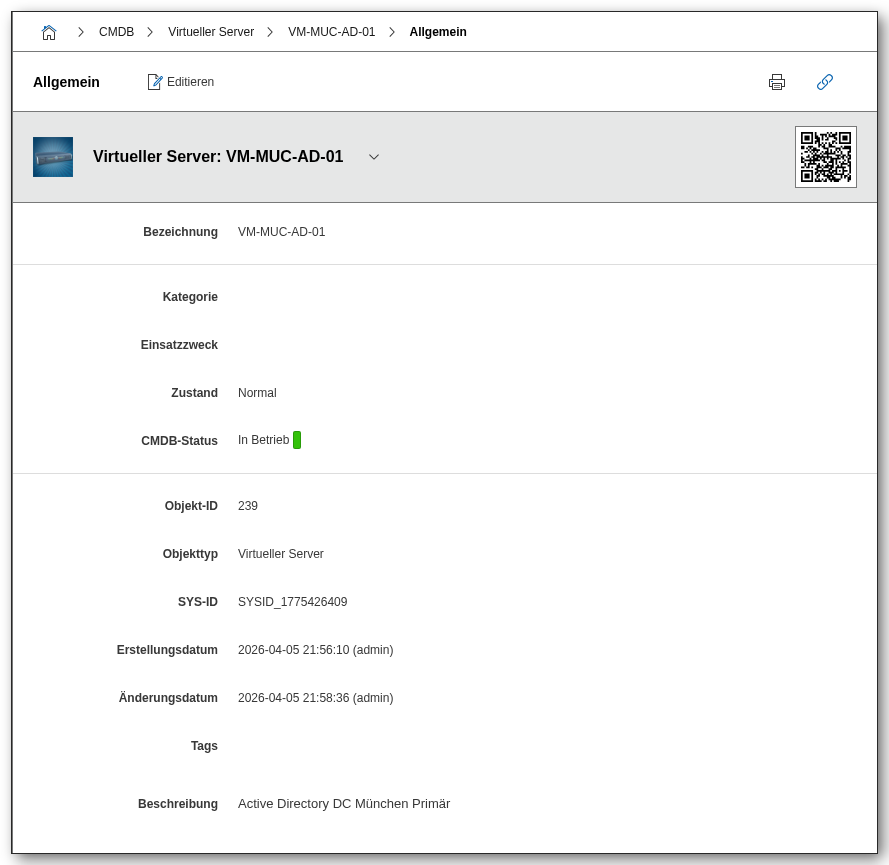This screenshot has width=889, height=865.
Task: Click the Objekt-ID value 239
Action: coord(248,506)
